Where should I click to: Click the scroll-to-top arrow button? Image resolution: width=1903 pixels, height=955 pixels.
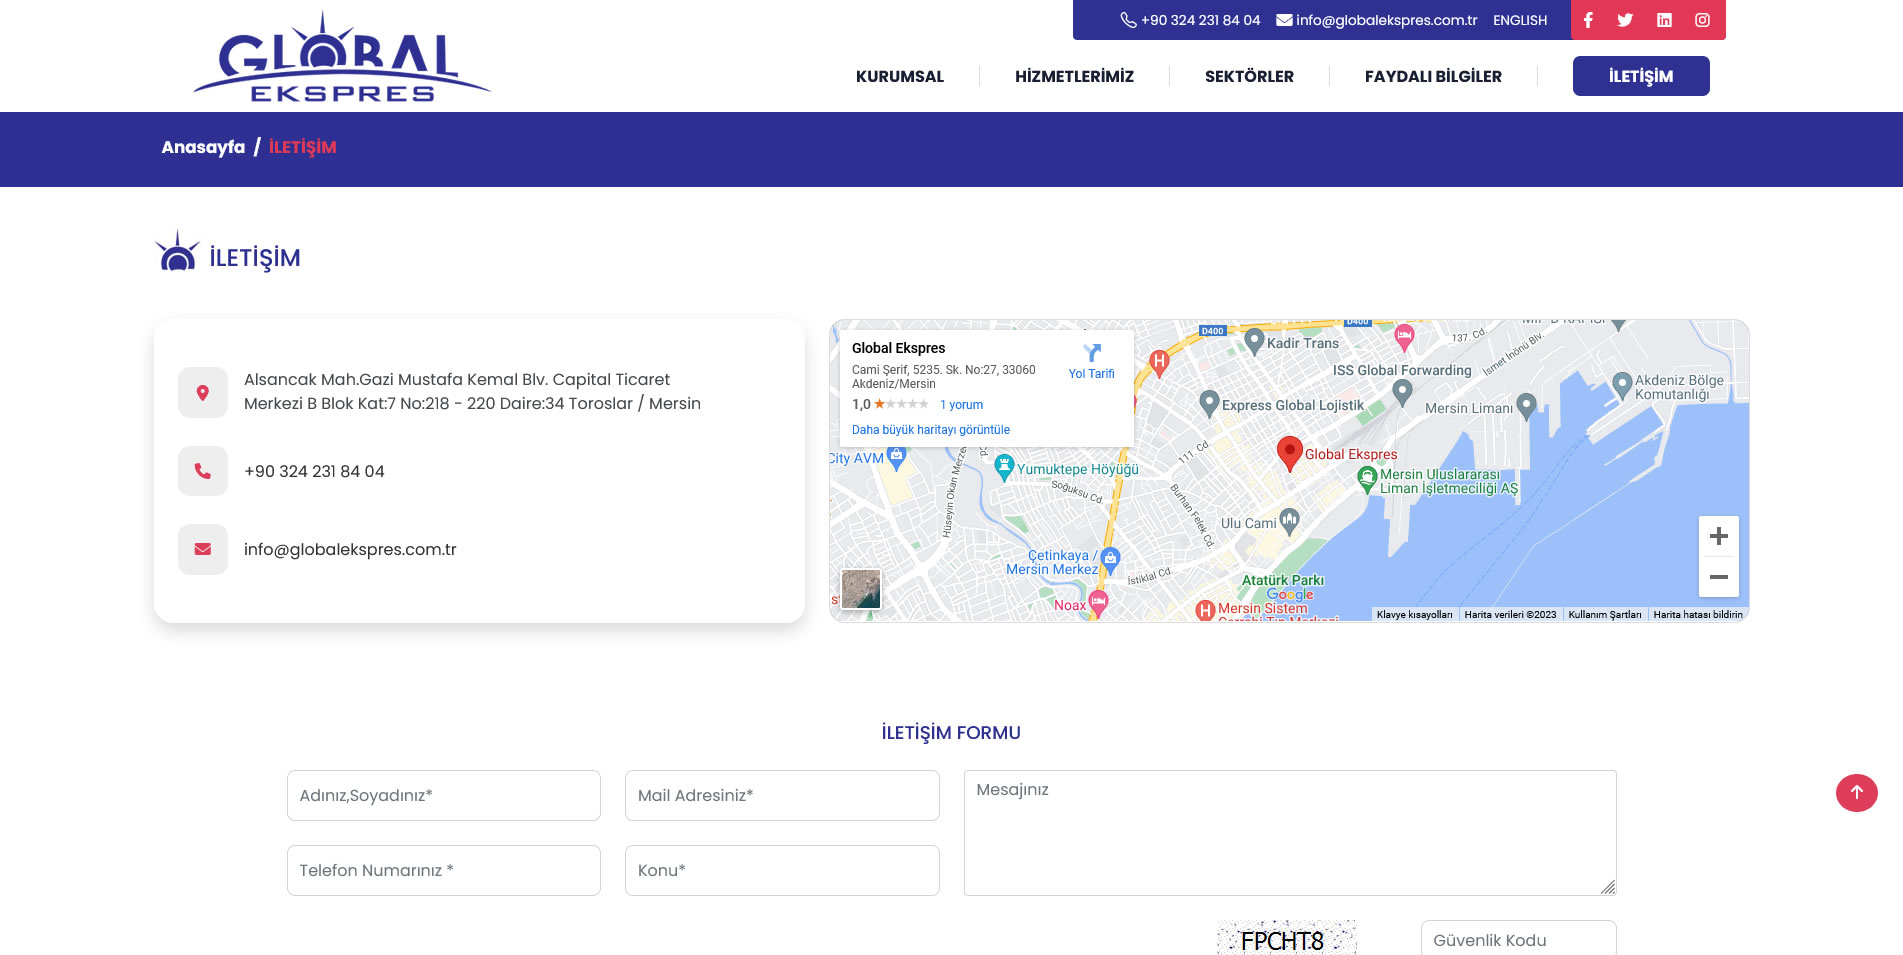point(1856,793)
